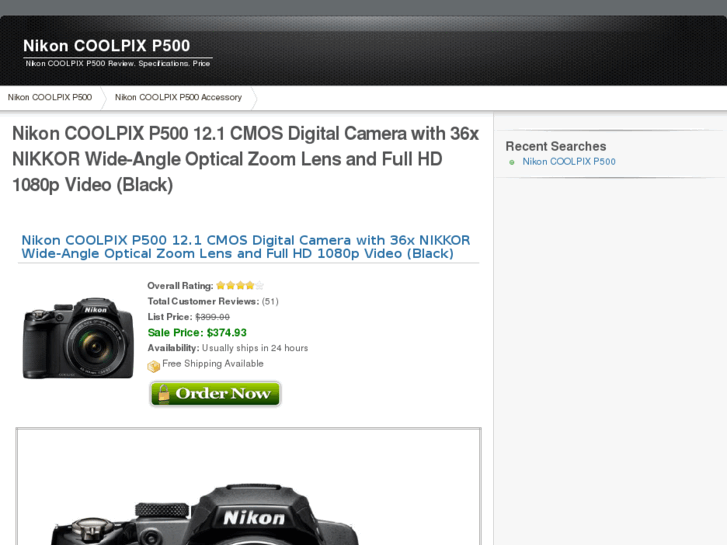
Task: Click the padlock icon on Order Now
Action: pos(163,393)
